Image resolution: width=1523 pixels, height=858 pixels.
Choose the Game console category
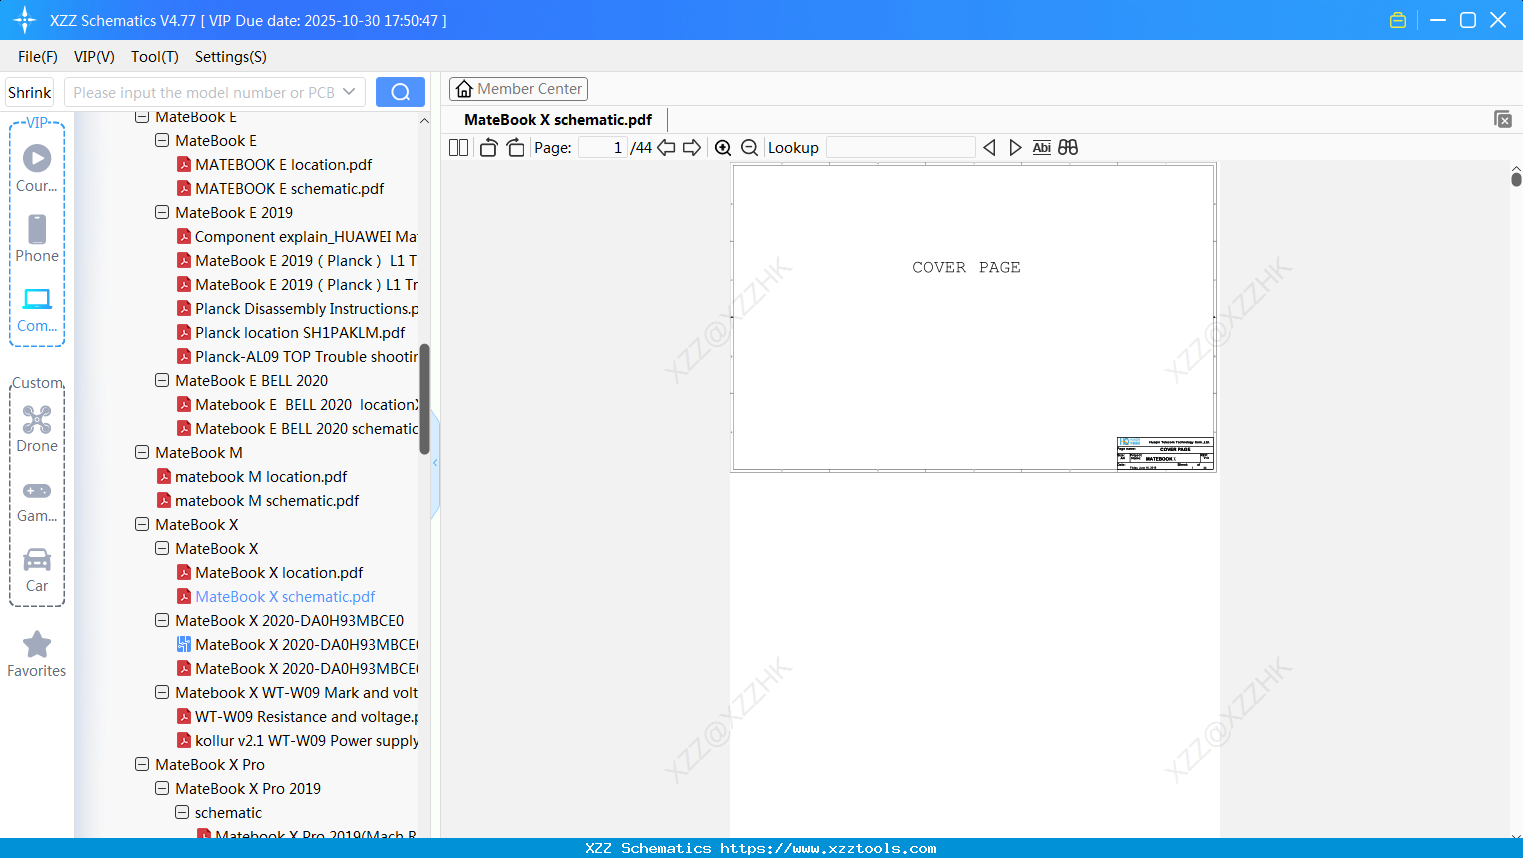[x=37, y=500]
